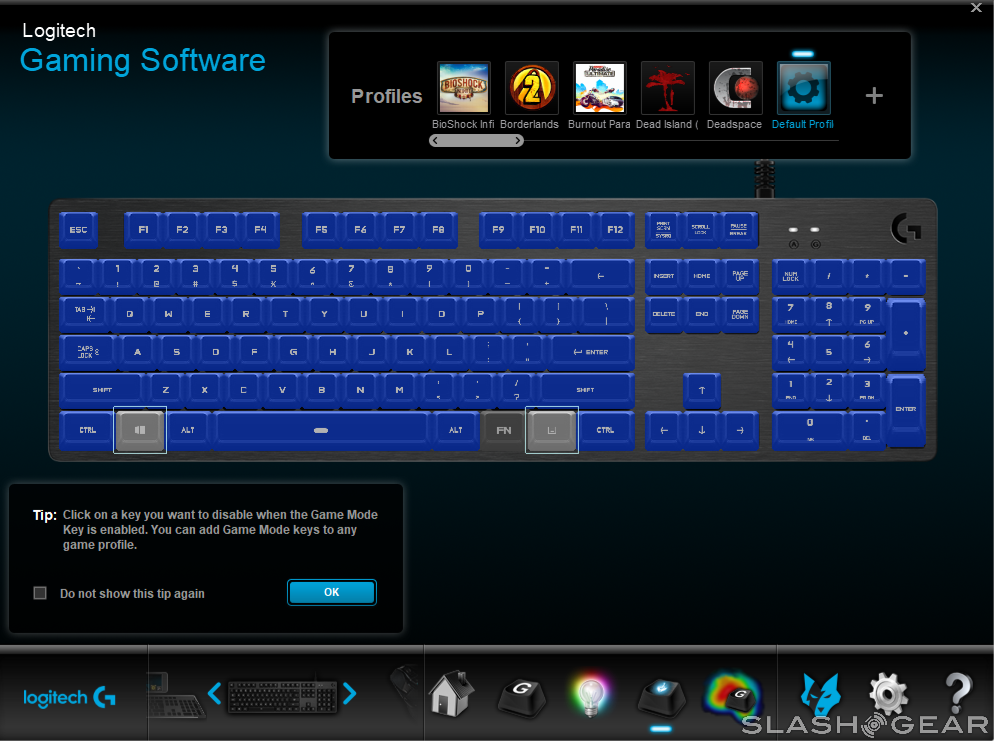This screenshot has height=741, width=994.
Task: Disable the right CTRL key
Action: 605,430
